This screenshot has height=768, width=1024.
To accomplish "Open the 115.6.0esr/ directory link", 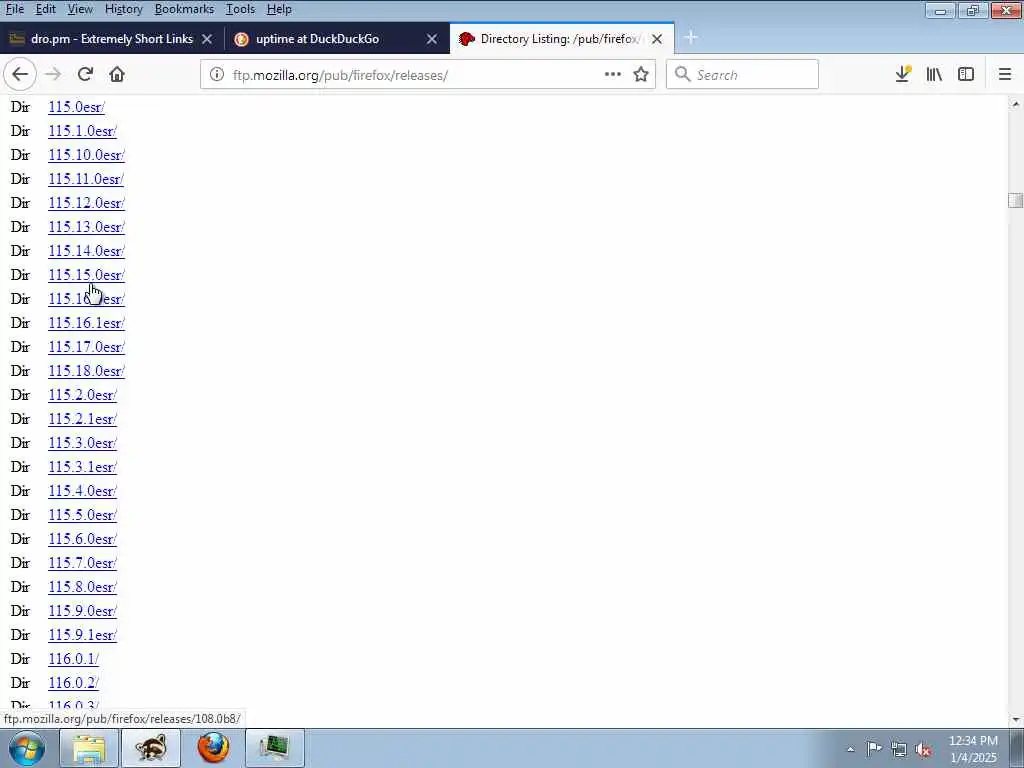I will click(x=82, y=539).
